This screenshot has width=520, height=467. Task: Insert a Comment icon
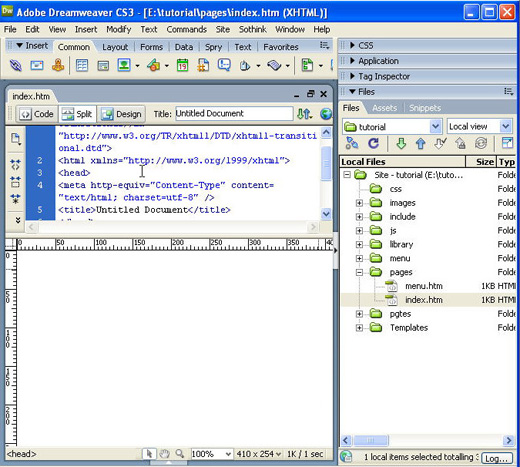click(224, 65)
